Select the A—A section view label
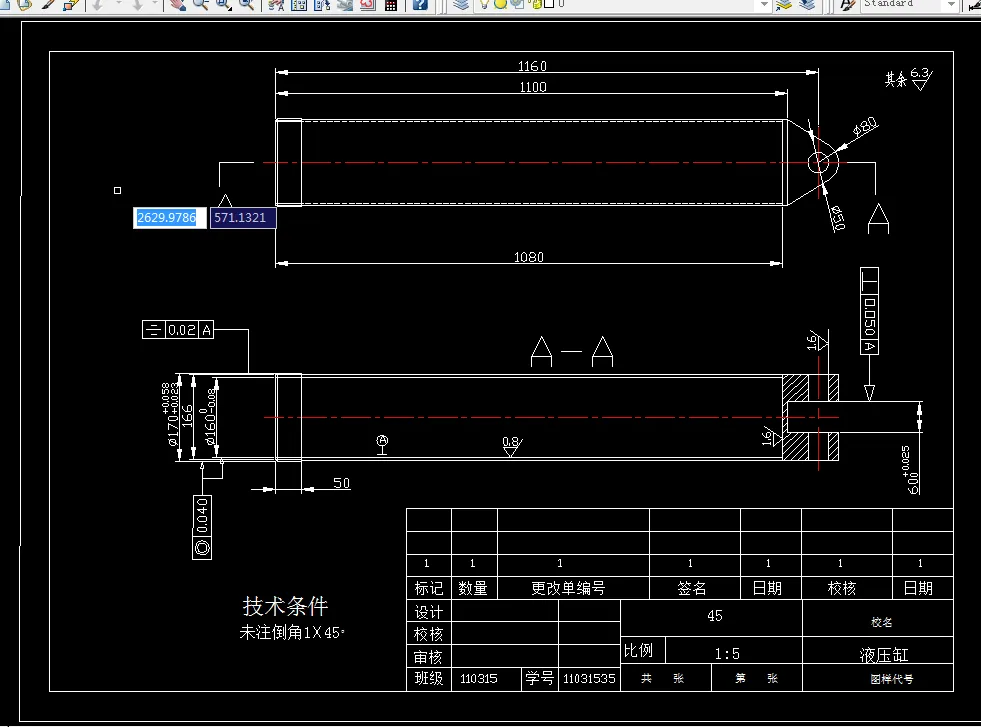981x727 pixels. coord(572,351)
